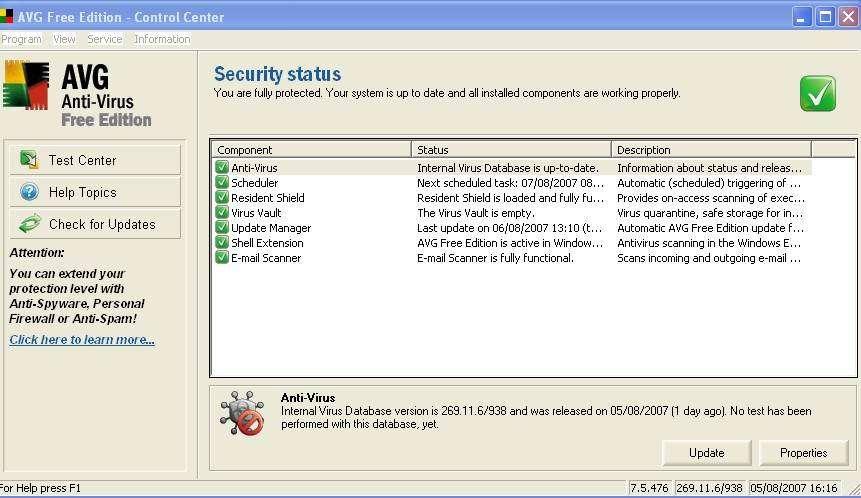Screen dimensions: 861x498
Task: Click 'AVG Free Edition is active in Window...' status
Action: coord(510,243)
